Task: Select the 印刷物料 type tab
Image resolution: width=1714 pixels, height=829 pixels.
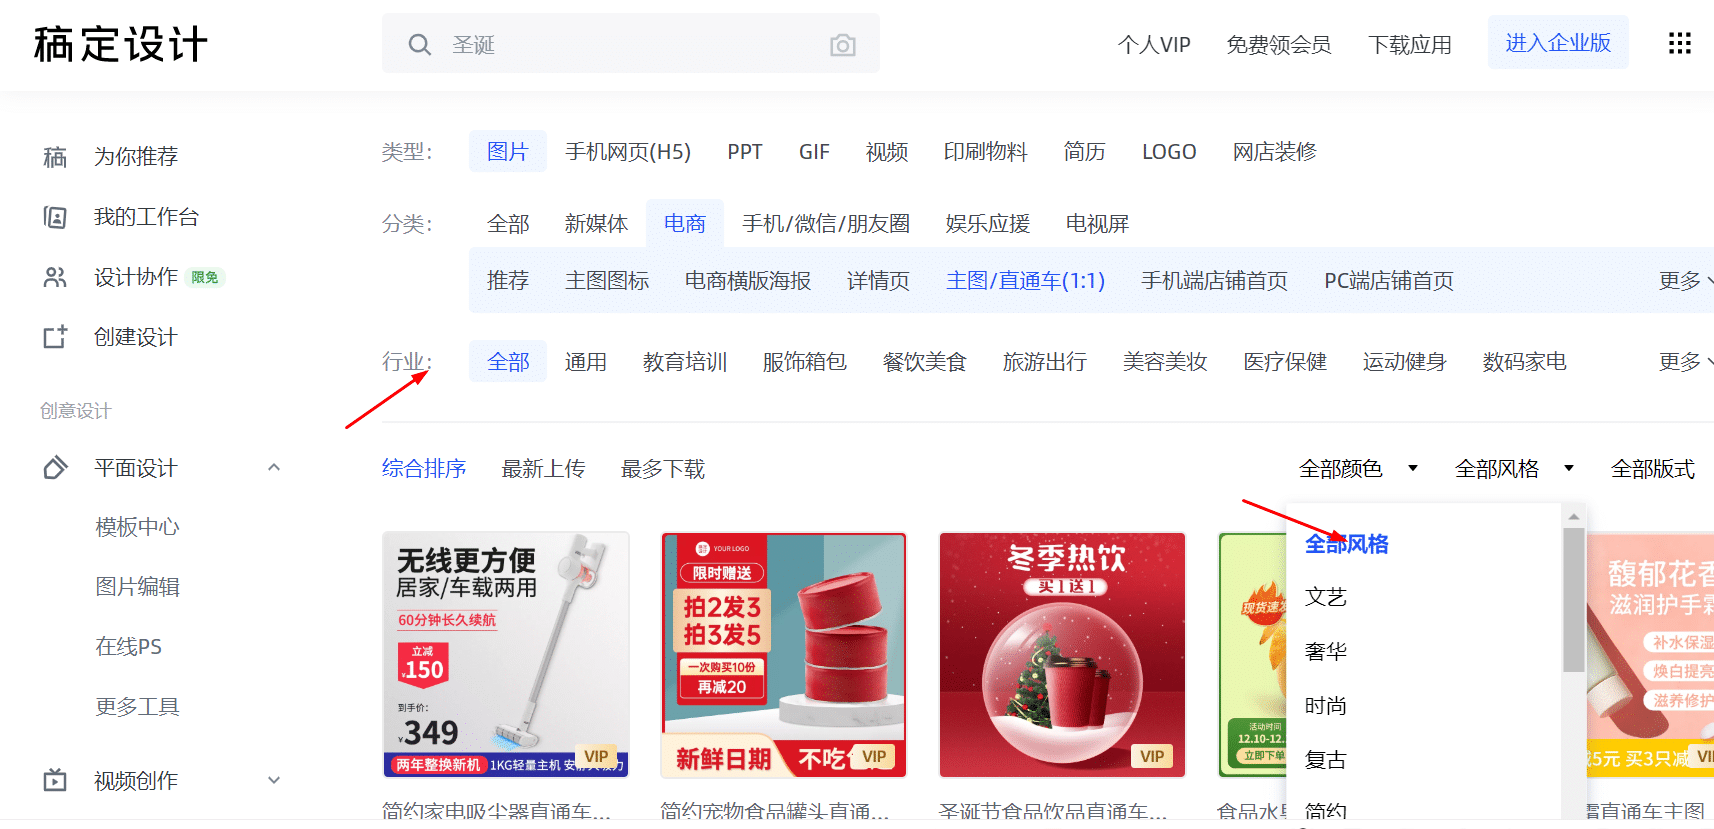Action: coord(986,152)
